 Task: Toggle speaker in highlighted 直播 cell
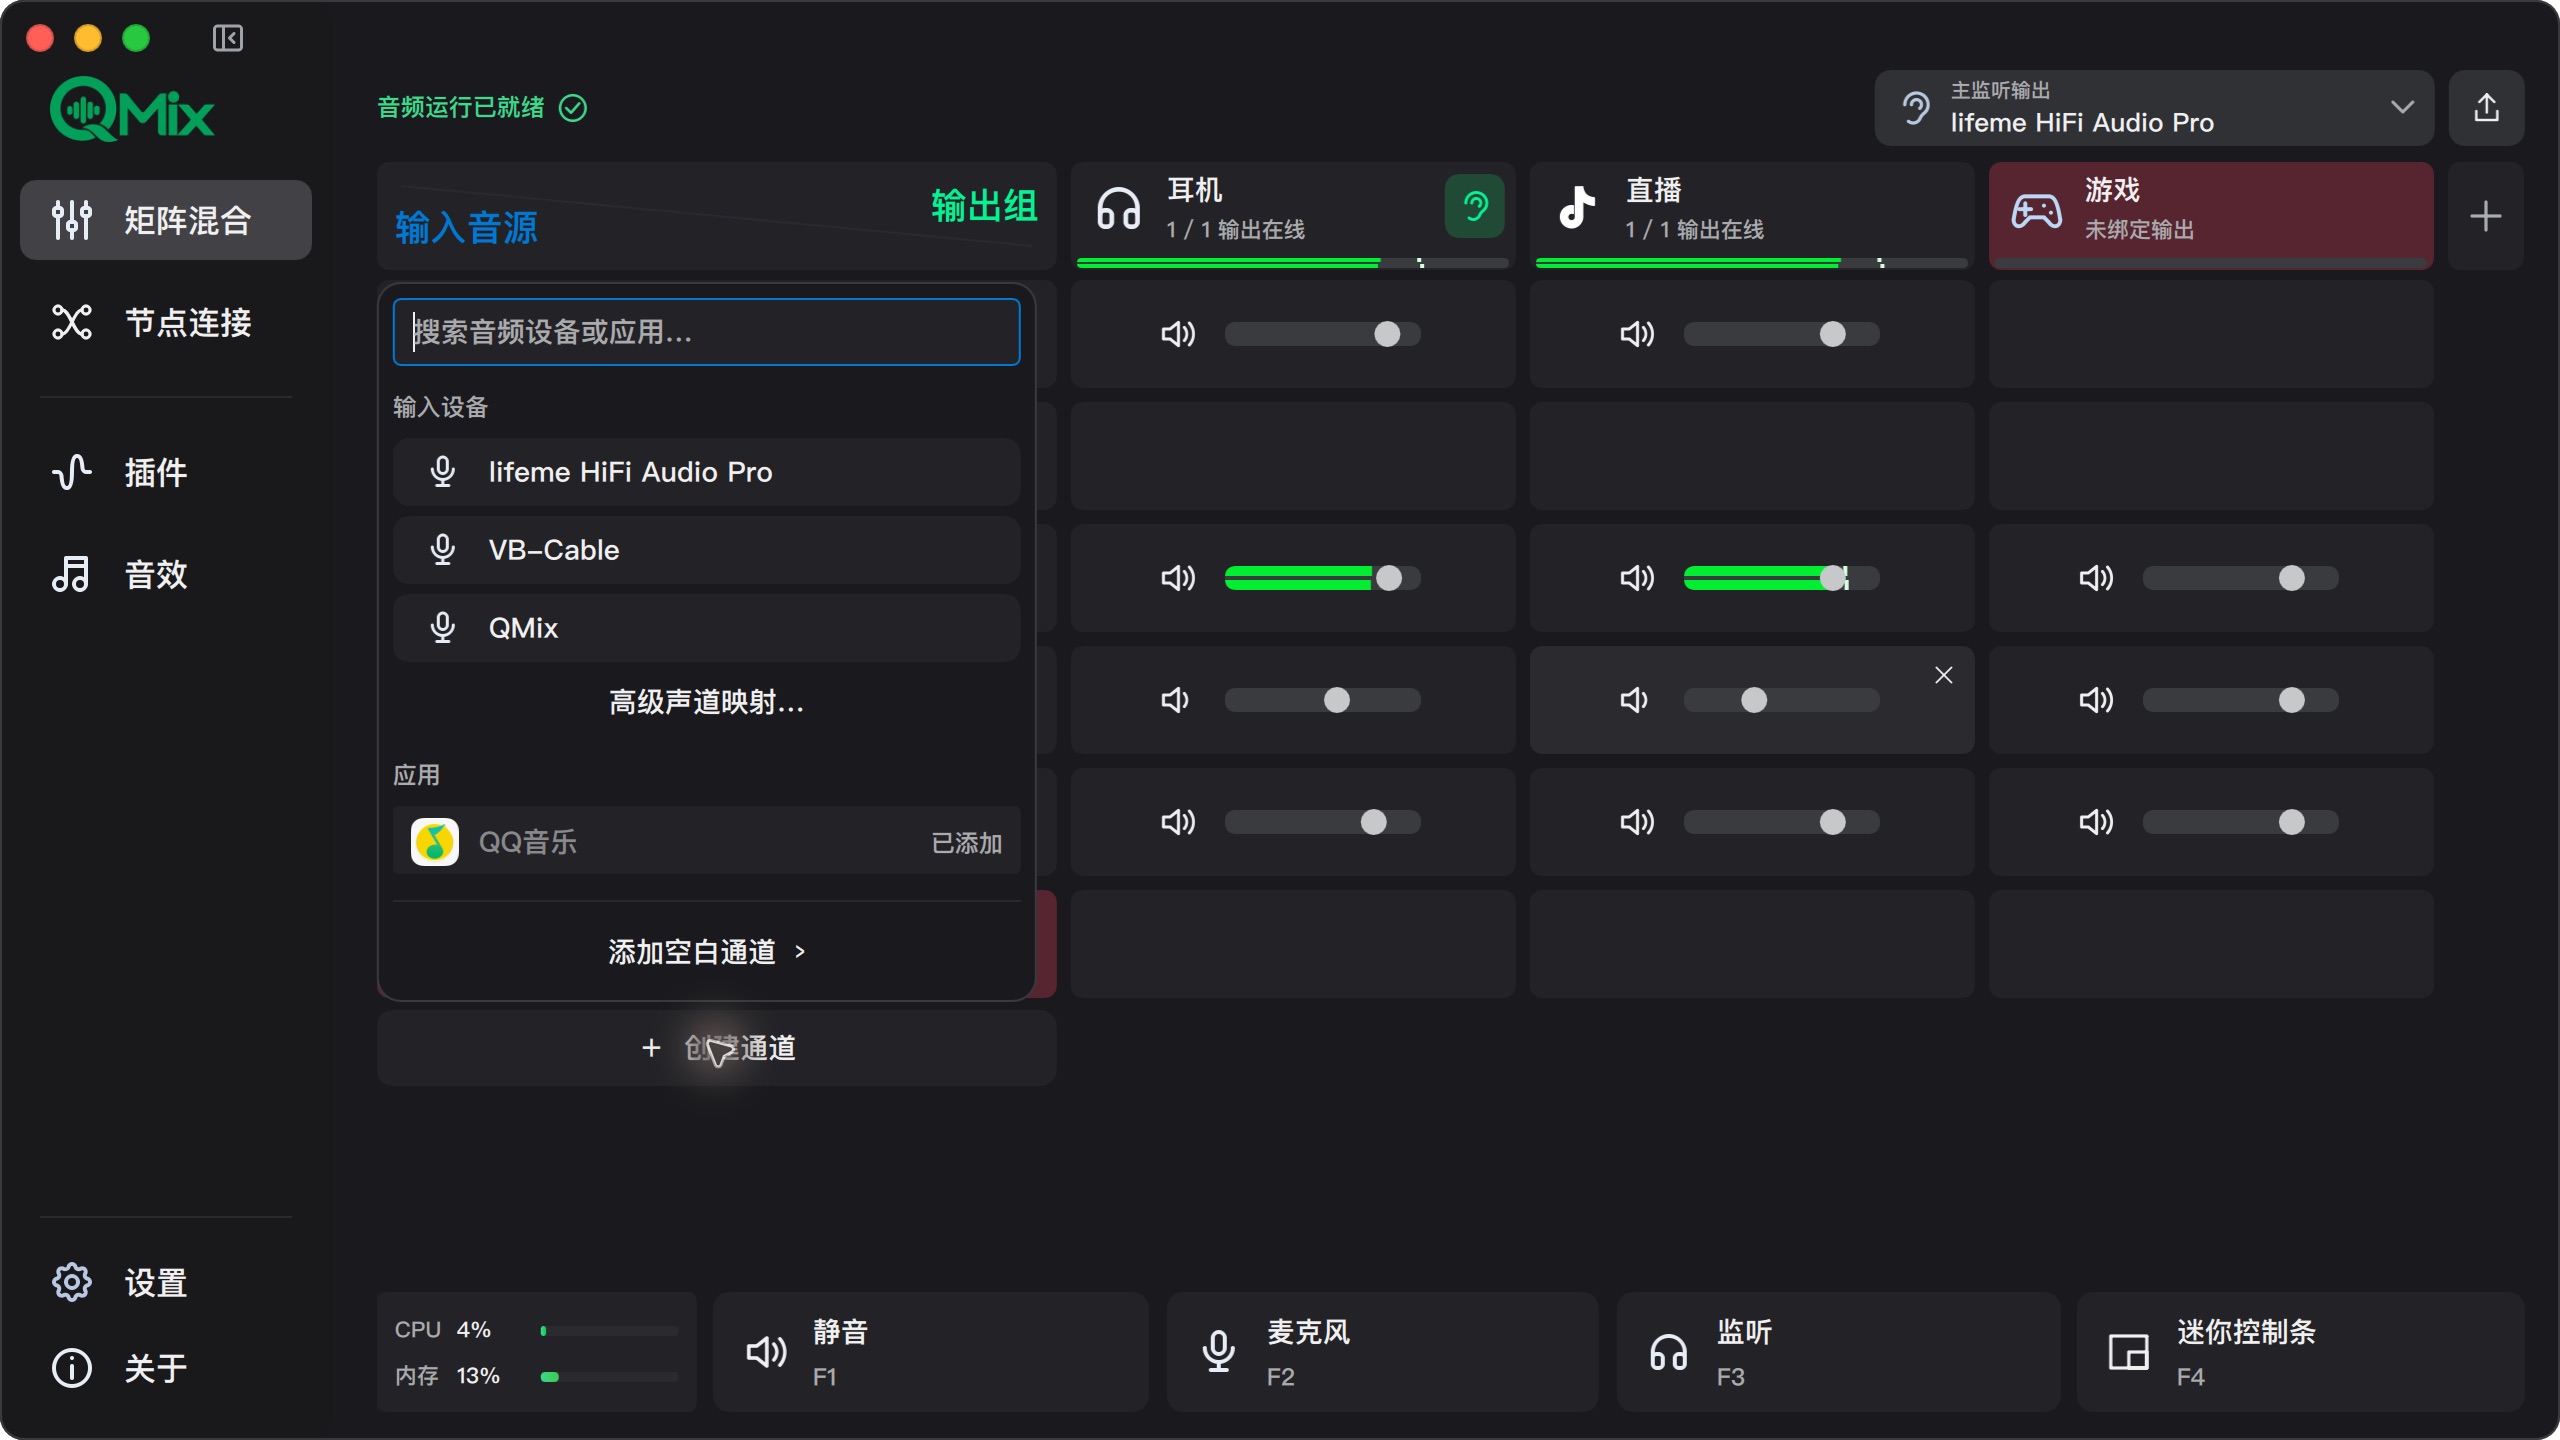tap(1634, 700)
